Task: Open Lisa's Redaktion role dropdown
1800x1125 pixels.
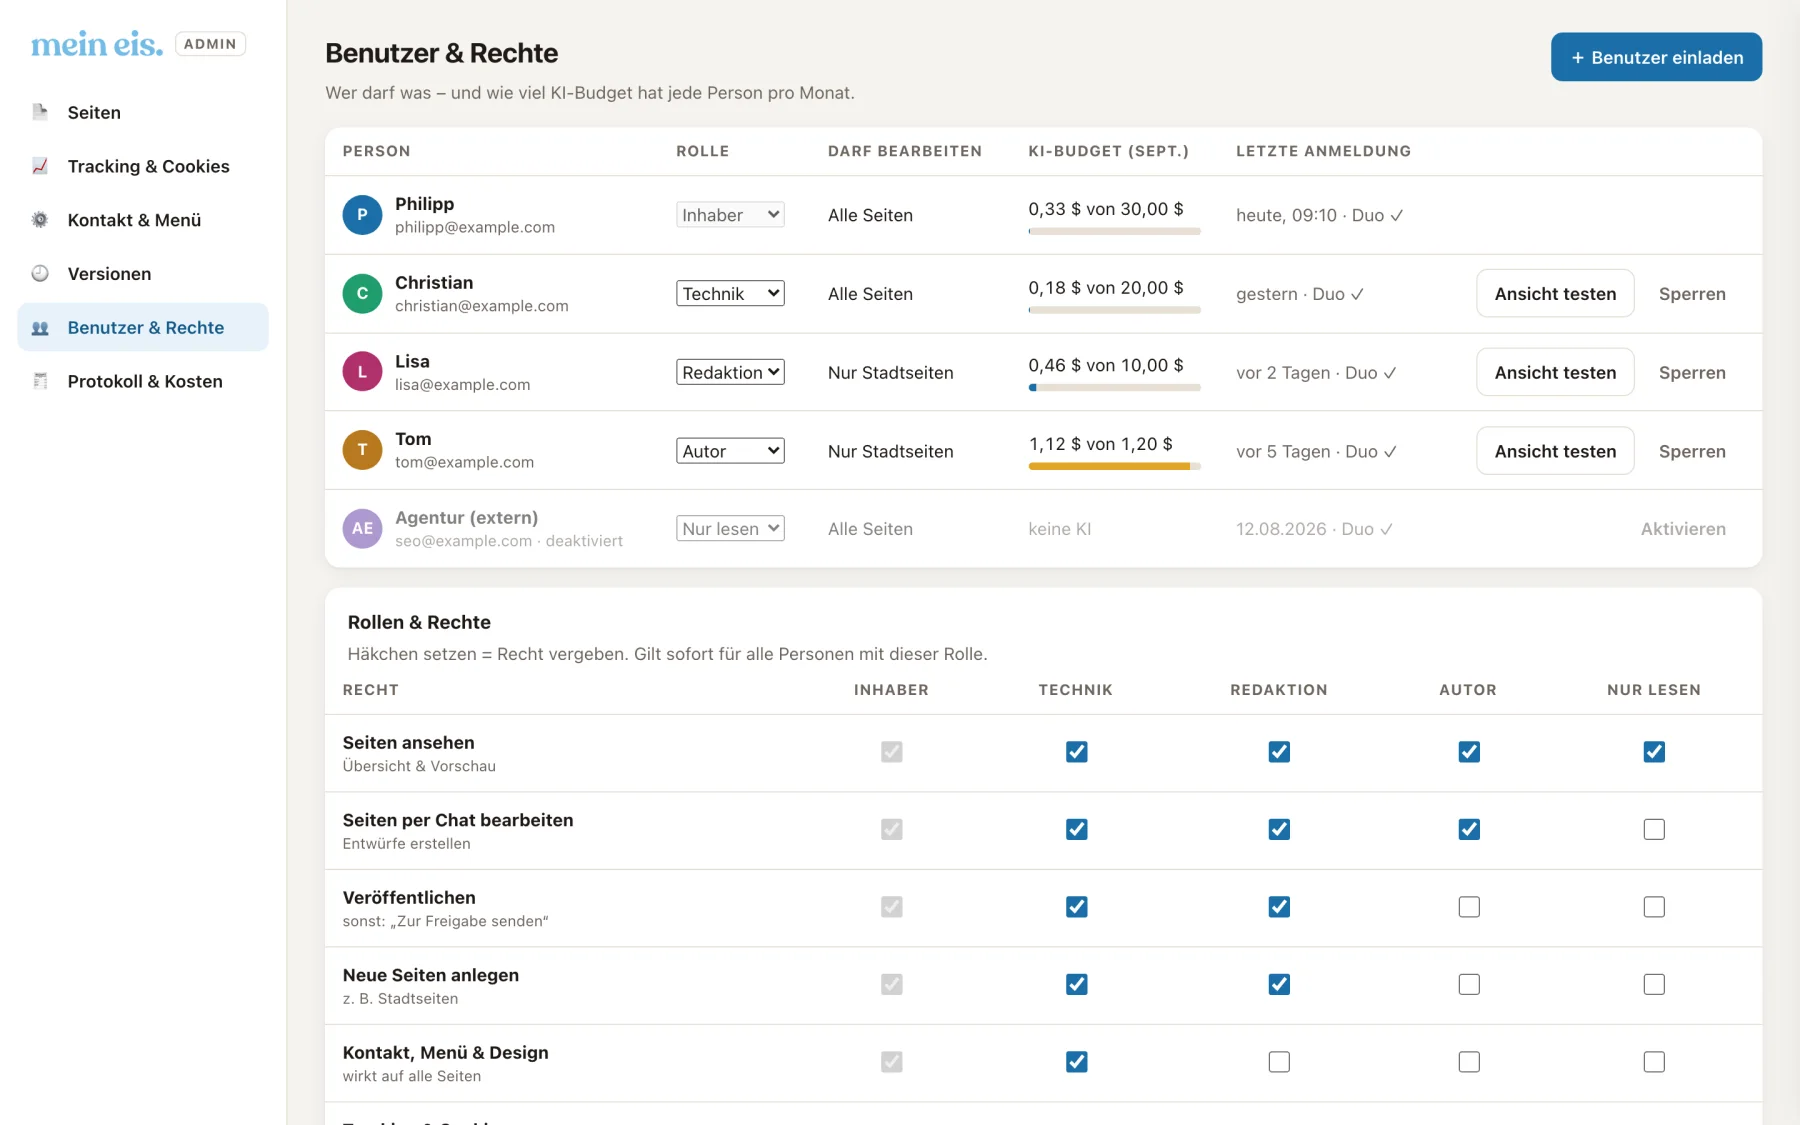Action: coord(730,372)
